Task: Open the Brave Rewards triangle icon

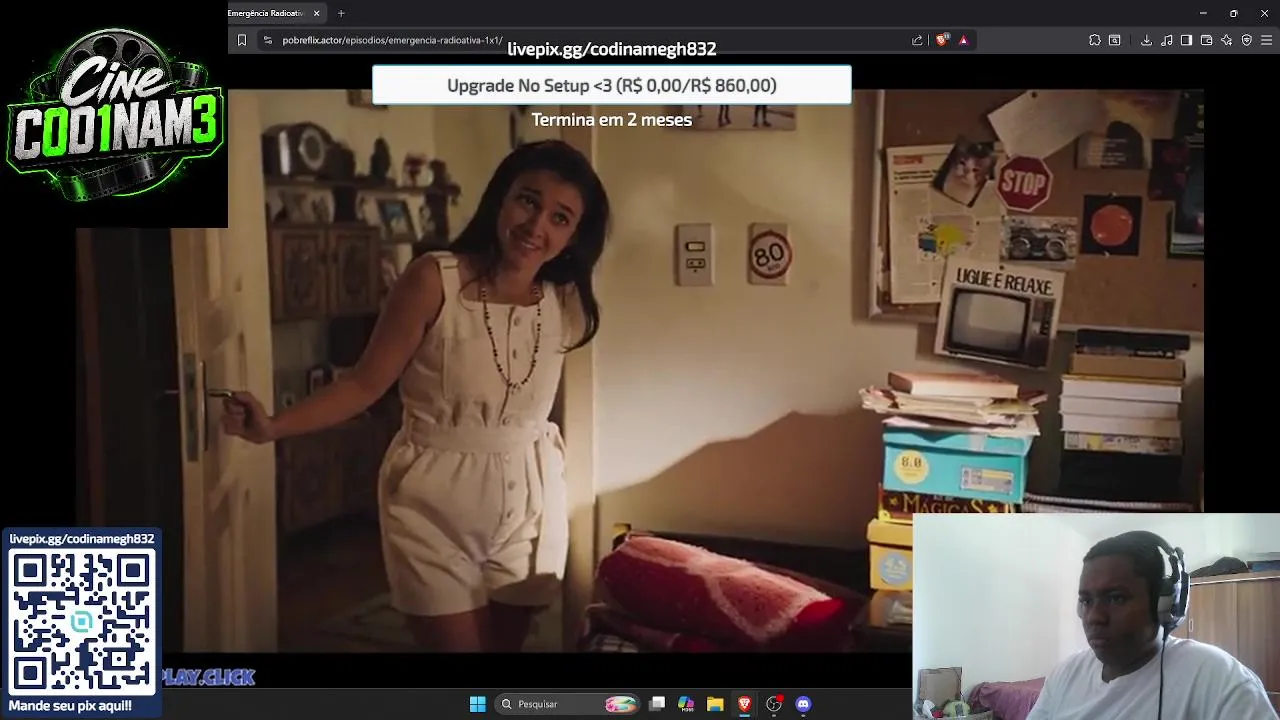Action: (963, 40)
